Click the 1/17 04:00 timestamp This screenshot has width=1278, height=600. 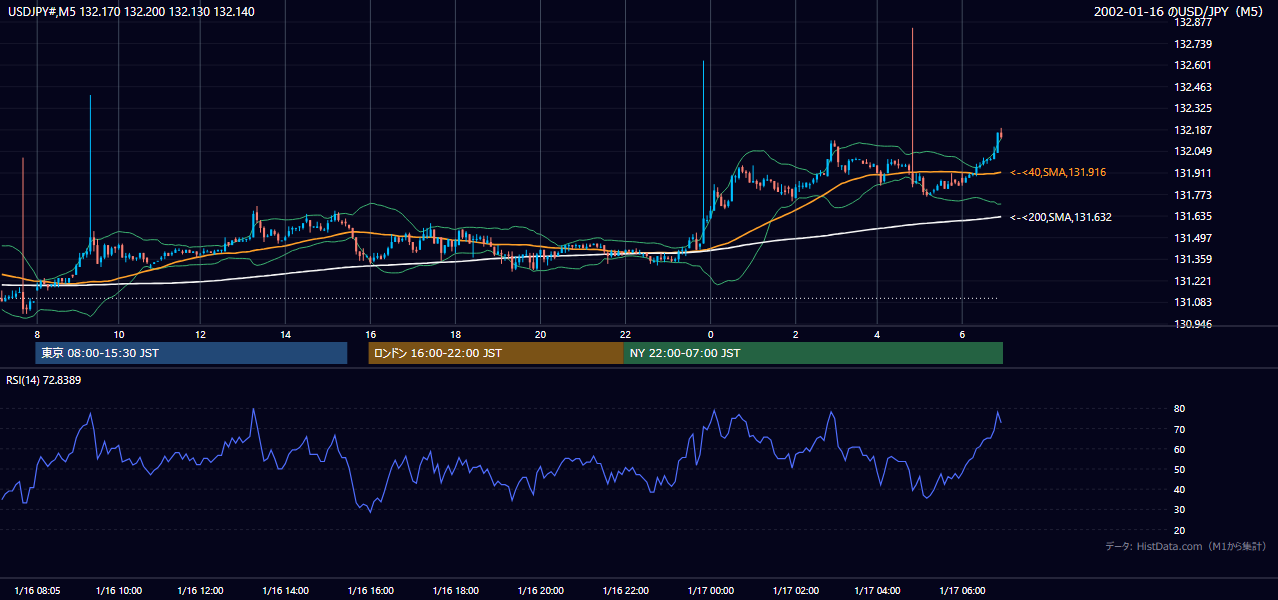[x=877, y=590]
